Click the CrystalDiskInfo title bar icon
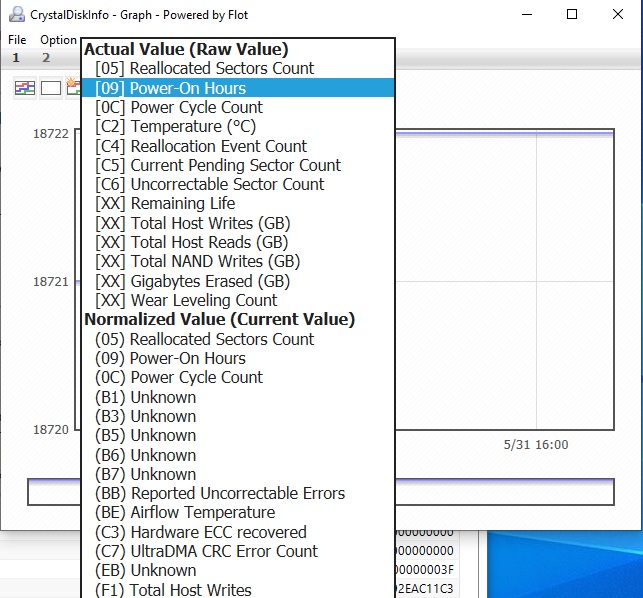 tap(17, 14)
